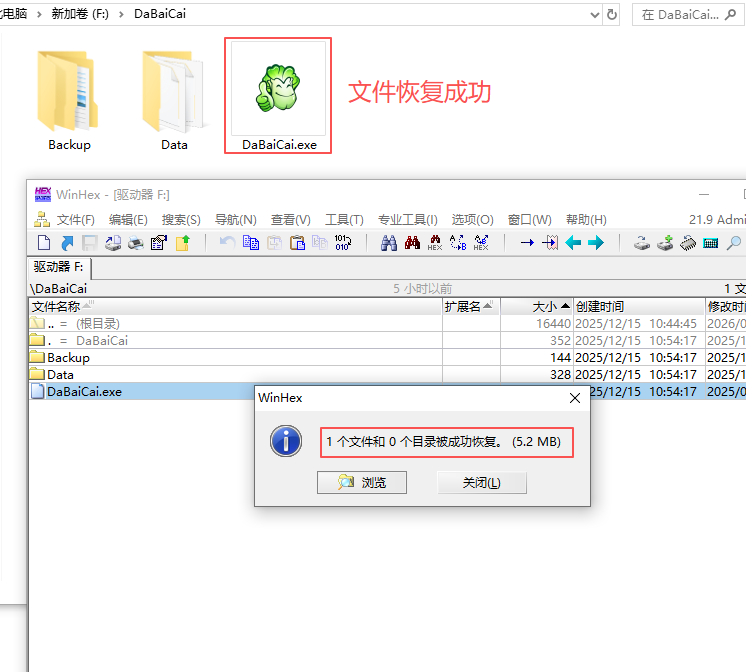Open the 搜索(S) menu
The width and height of the screenshot is (746, 672).
[181, 220]
